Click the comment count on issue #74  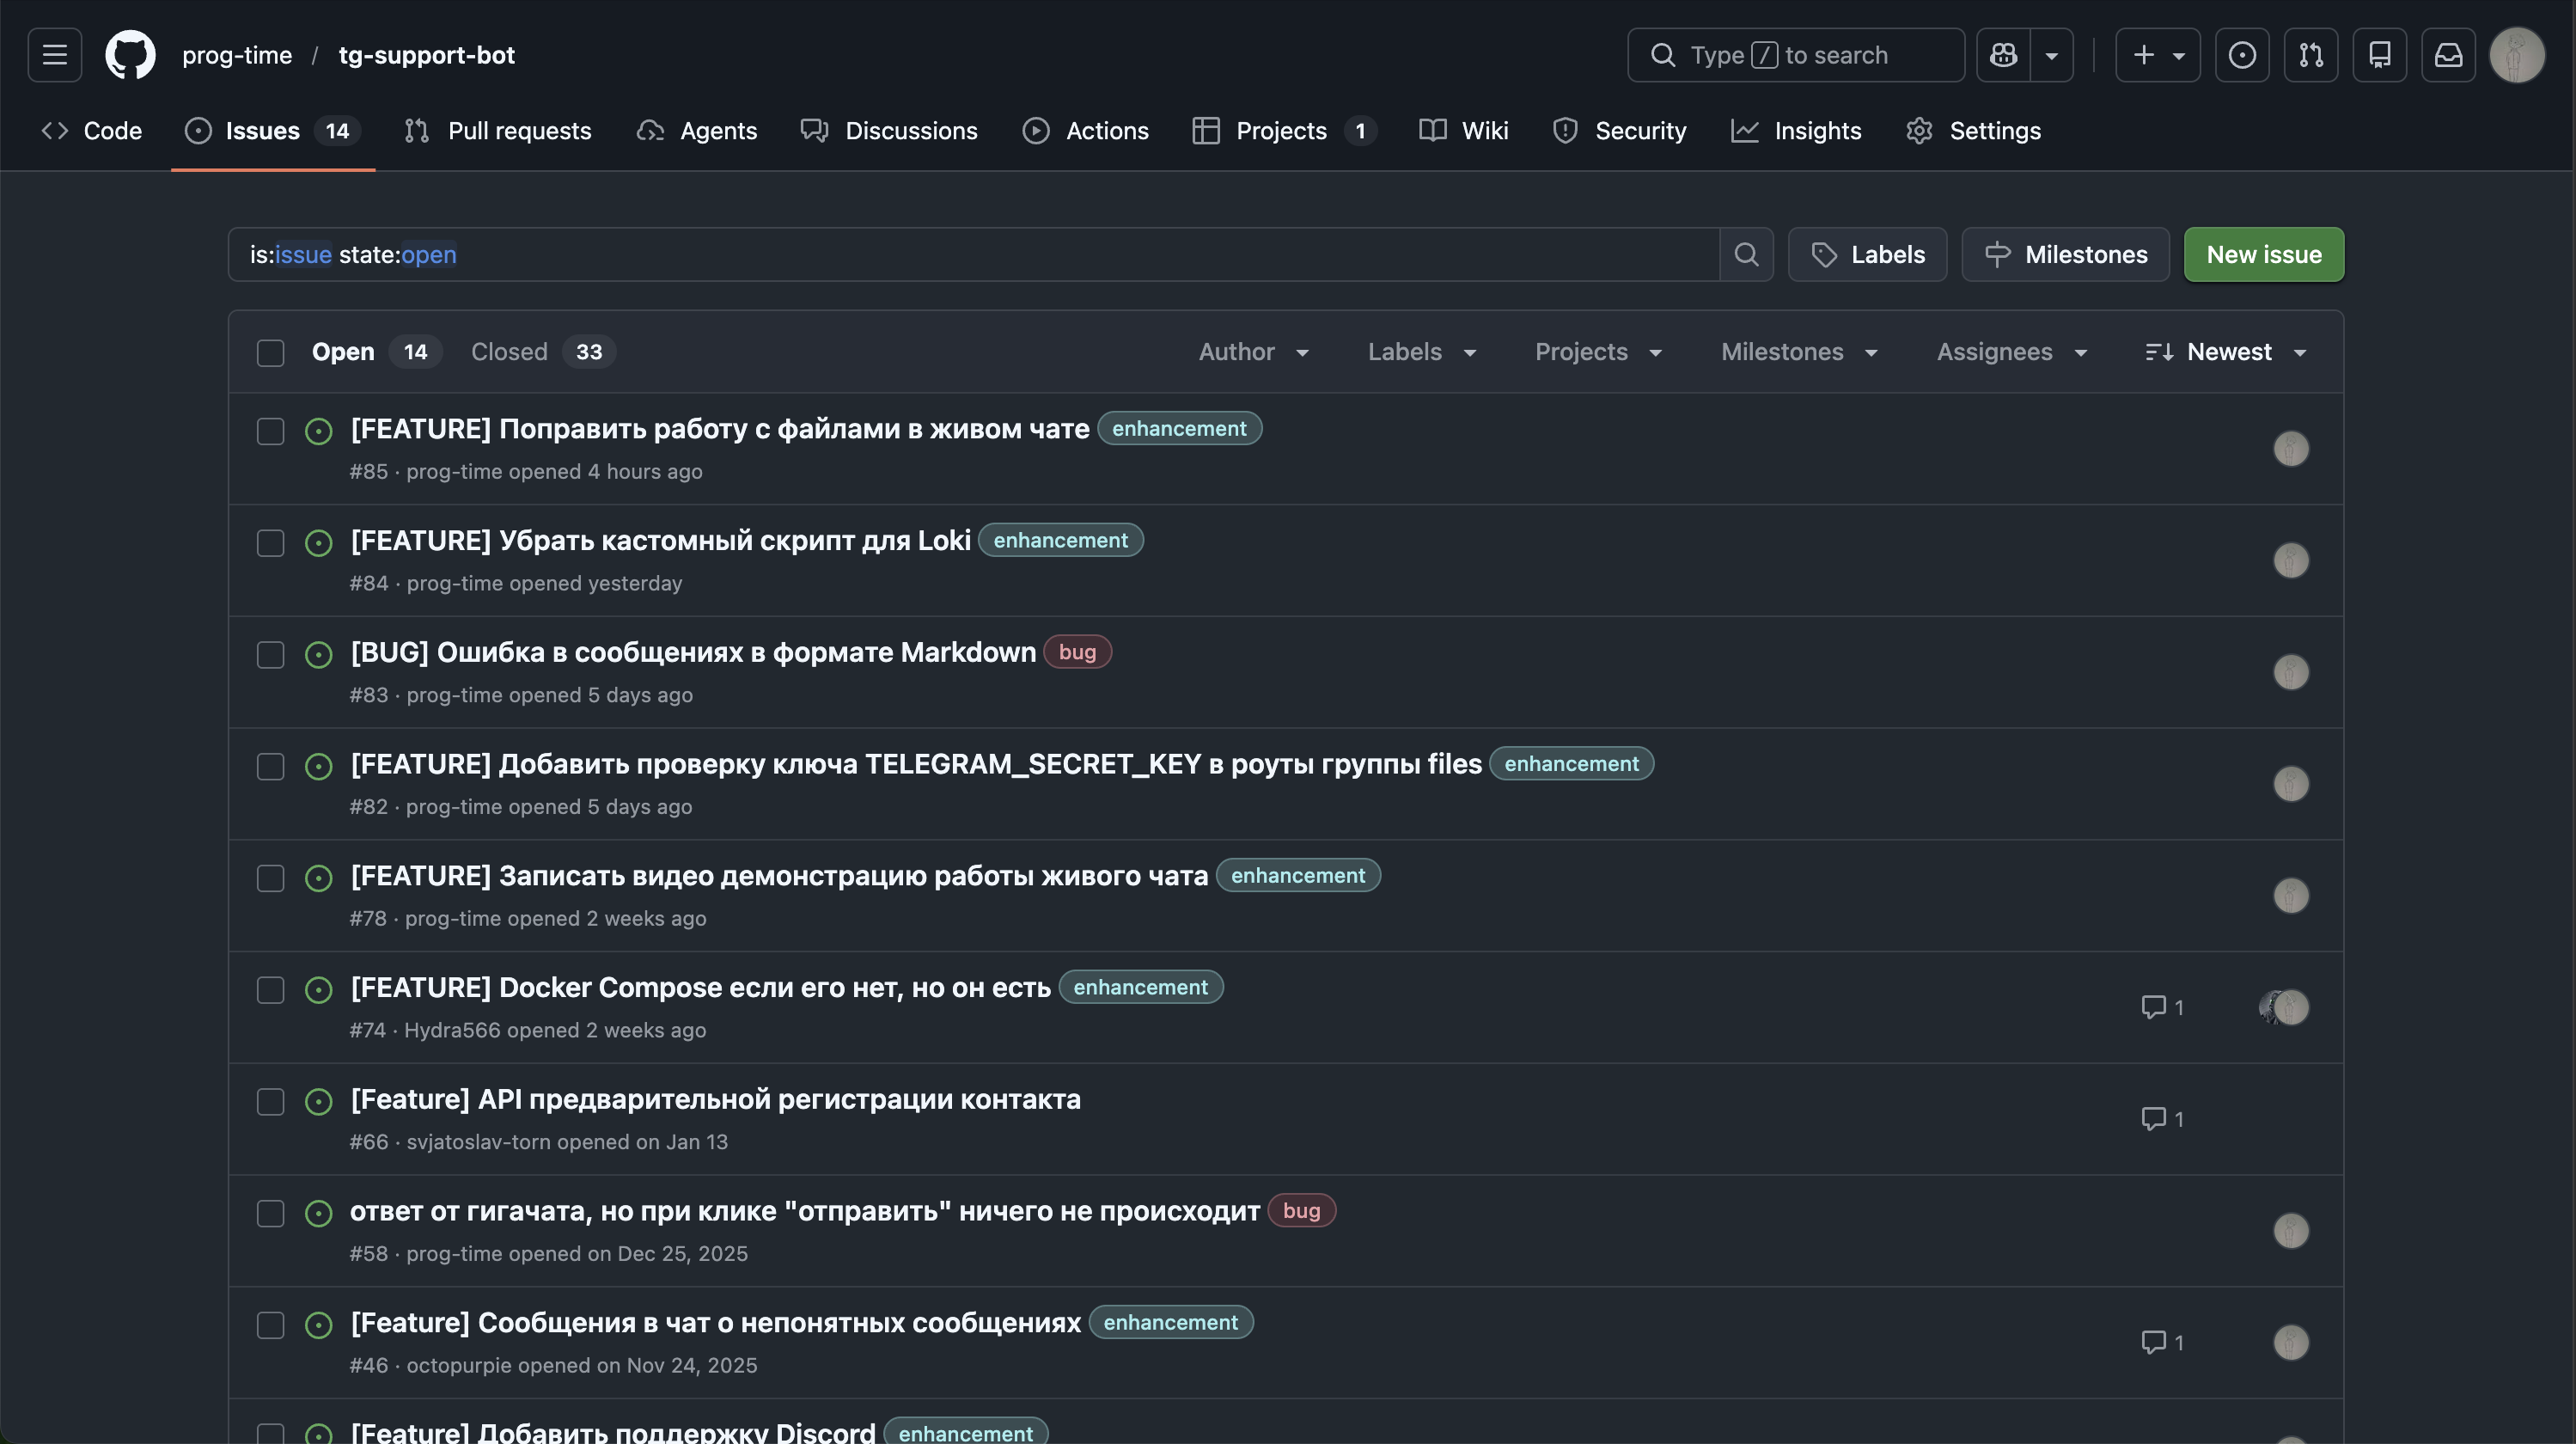pyautogui.click(x=2161, y=1007)
